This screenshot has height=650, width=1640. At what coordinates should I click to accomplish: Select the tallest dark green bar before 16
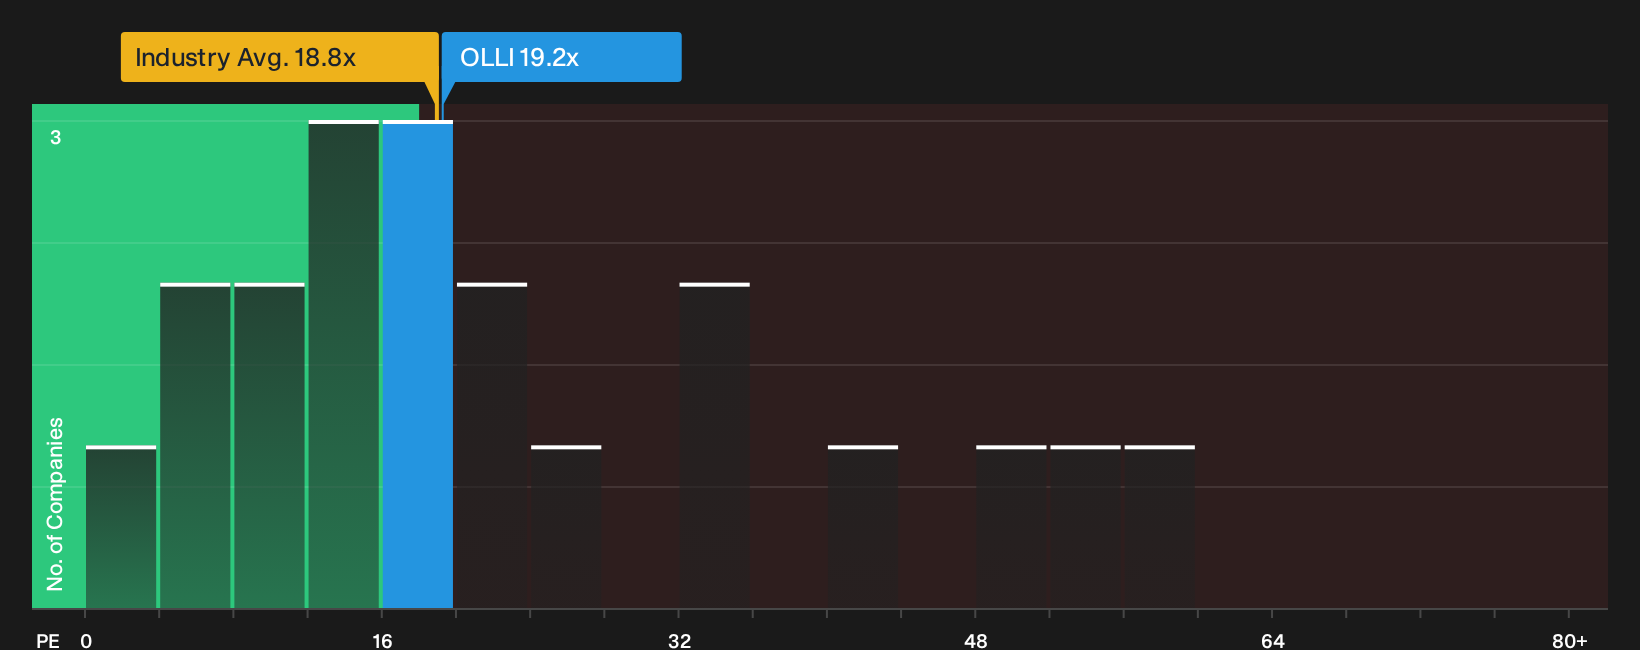click(x=344, y=365)
